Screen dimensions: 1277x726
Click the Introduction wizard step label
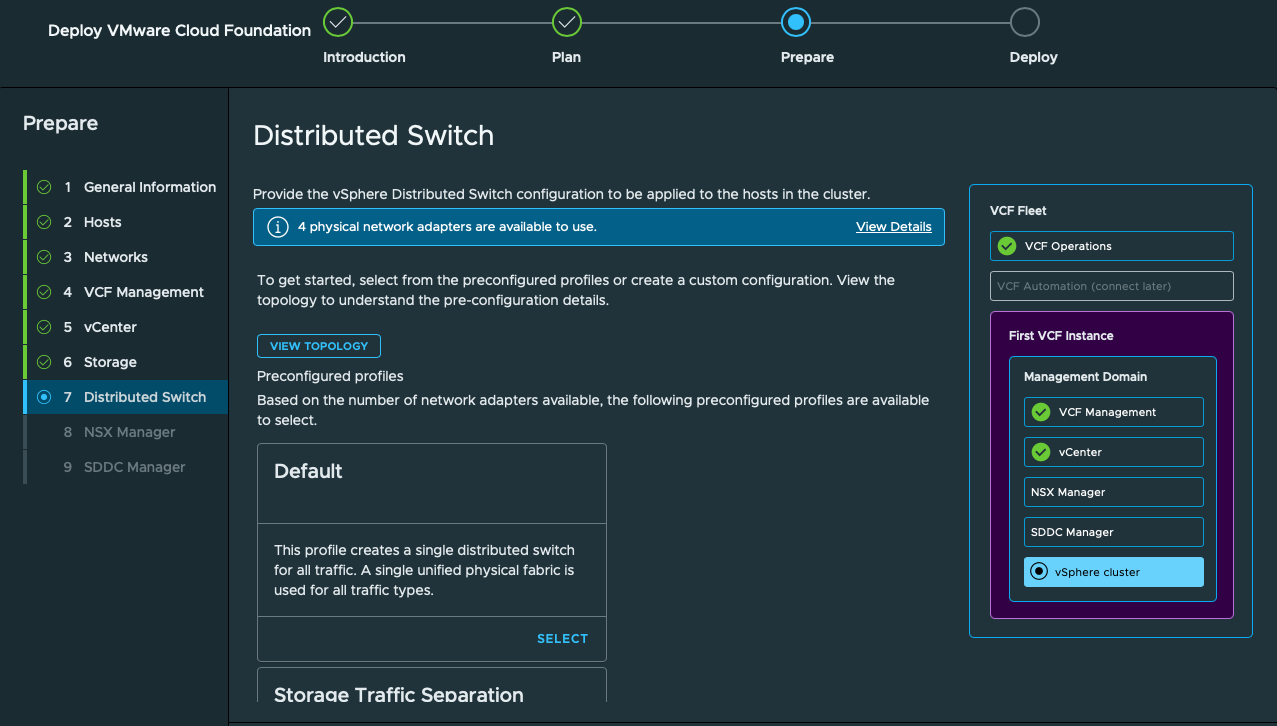[x=364, y=57]
